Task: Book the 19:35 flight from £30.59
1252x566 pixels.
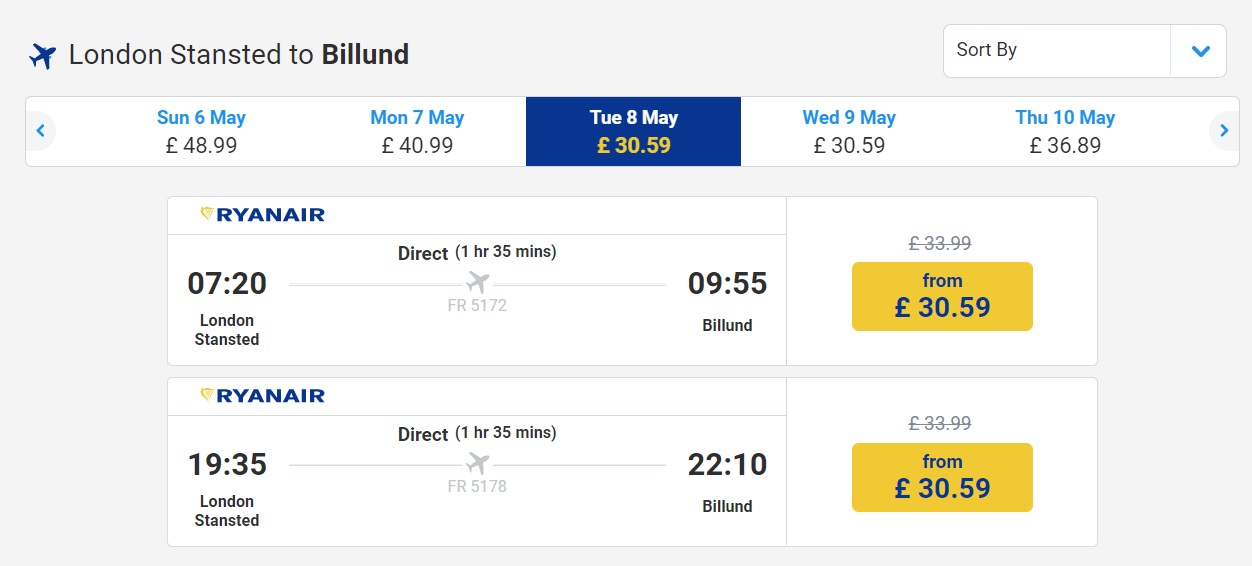Action: click(x=942, y=477)
